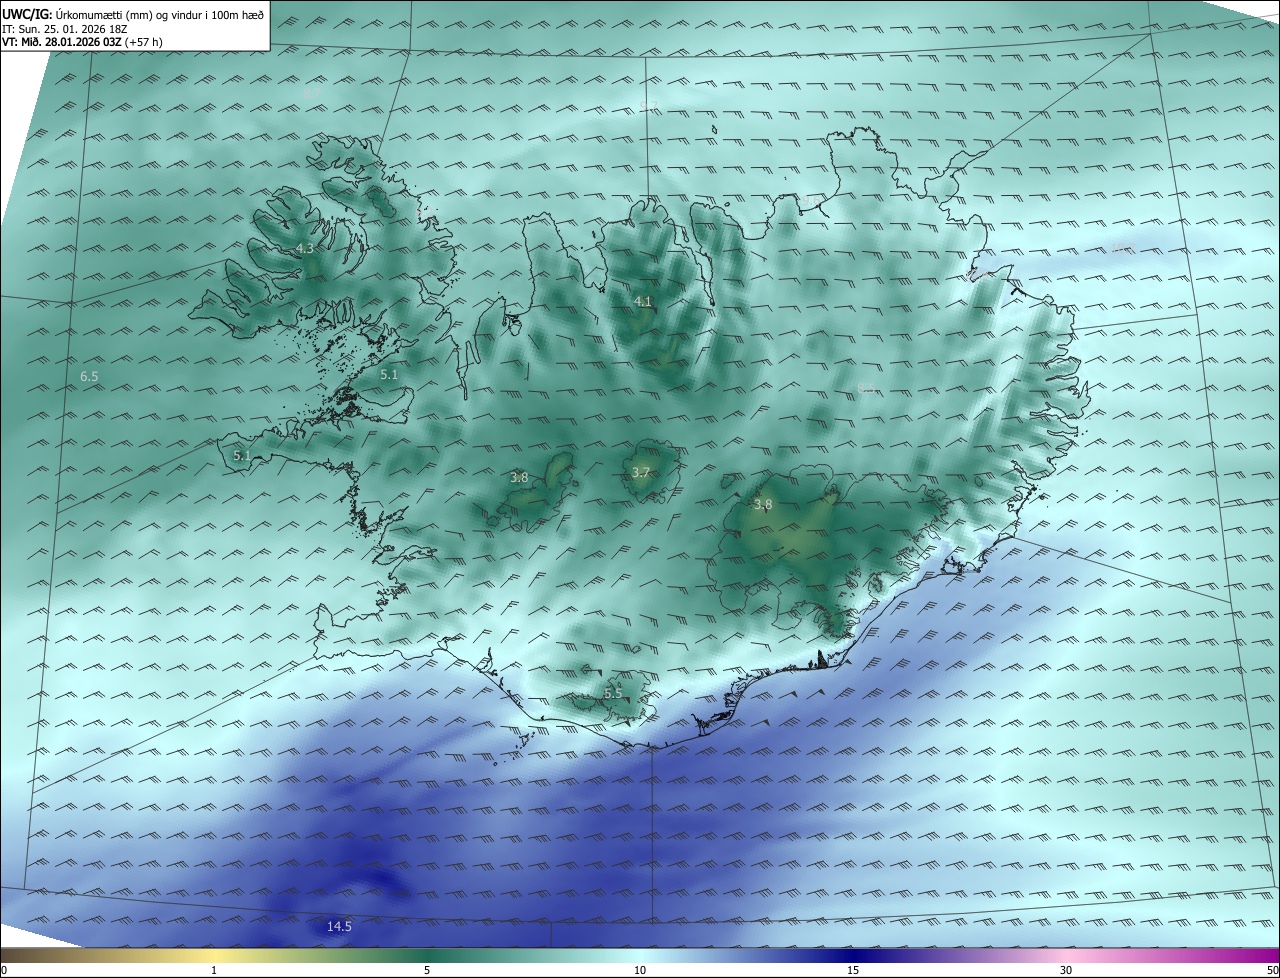
Task: Click the 3.8 value on Langjökull glacier
Action: [x=519, y=478]
